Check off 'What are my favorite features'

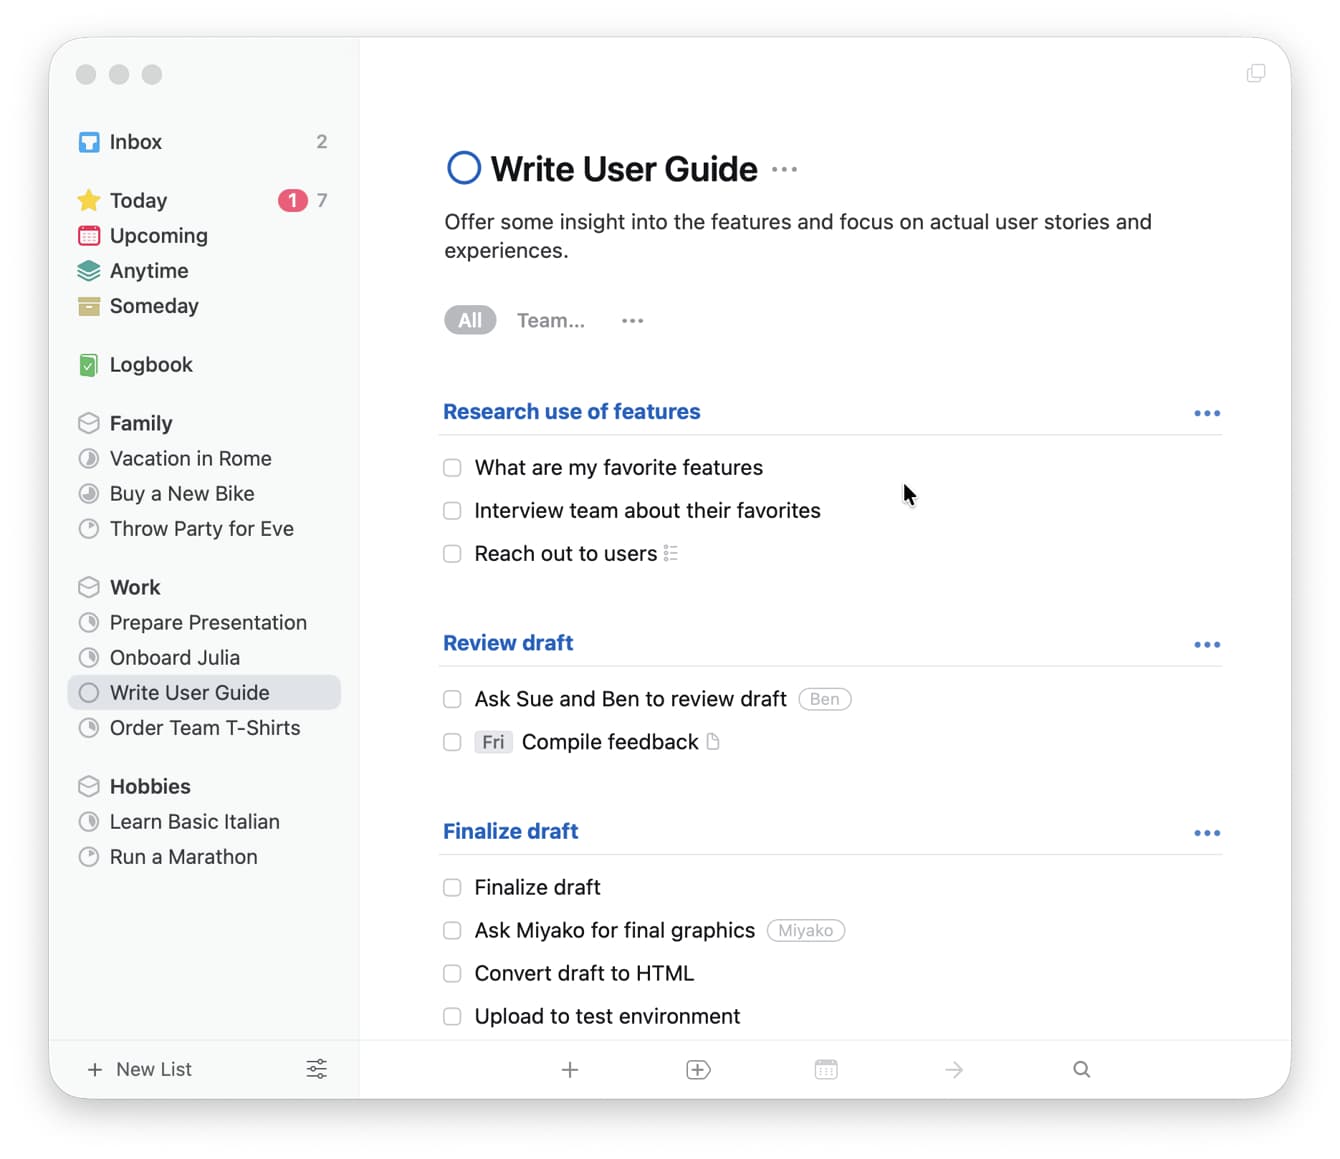coord(452,468)
